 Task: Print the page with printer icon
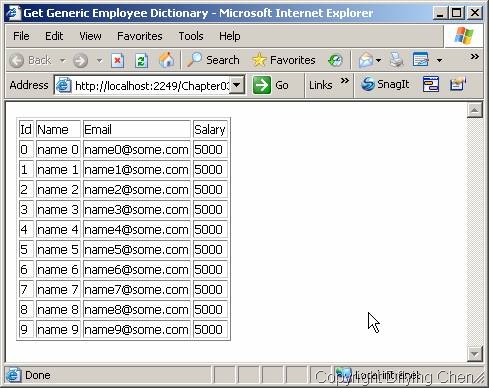[396, 60]
